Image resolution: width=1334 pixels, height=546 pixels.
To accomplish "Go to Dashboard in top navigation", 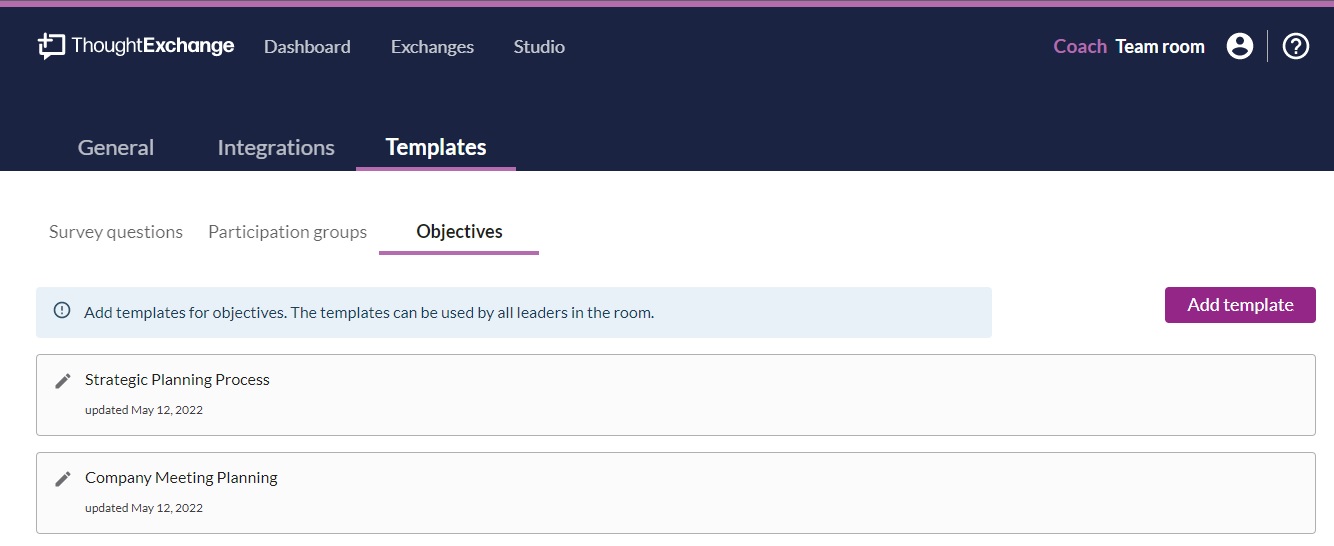I will 307,47.
